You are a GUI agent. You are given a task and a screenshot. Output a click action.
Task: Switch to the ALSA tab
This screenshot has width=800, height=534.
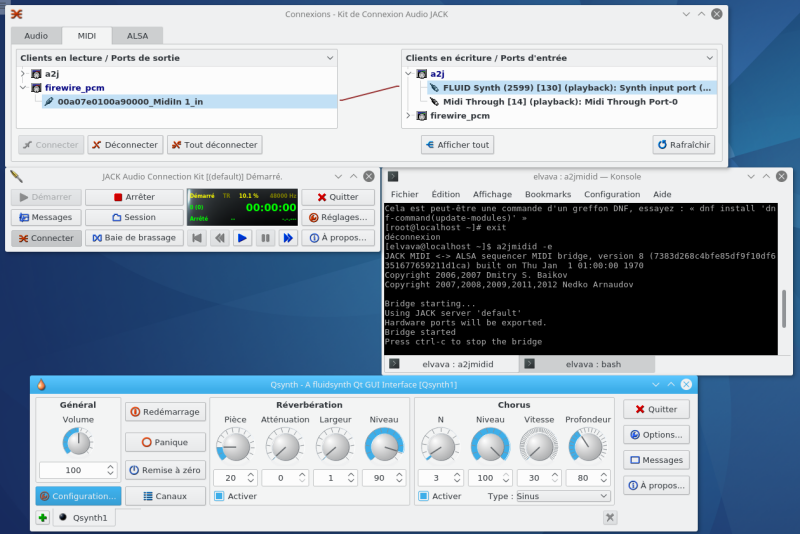tap(137, 35)
